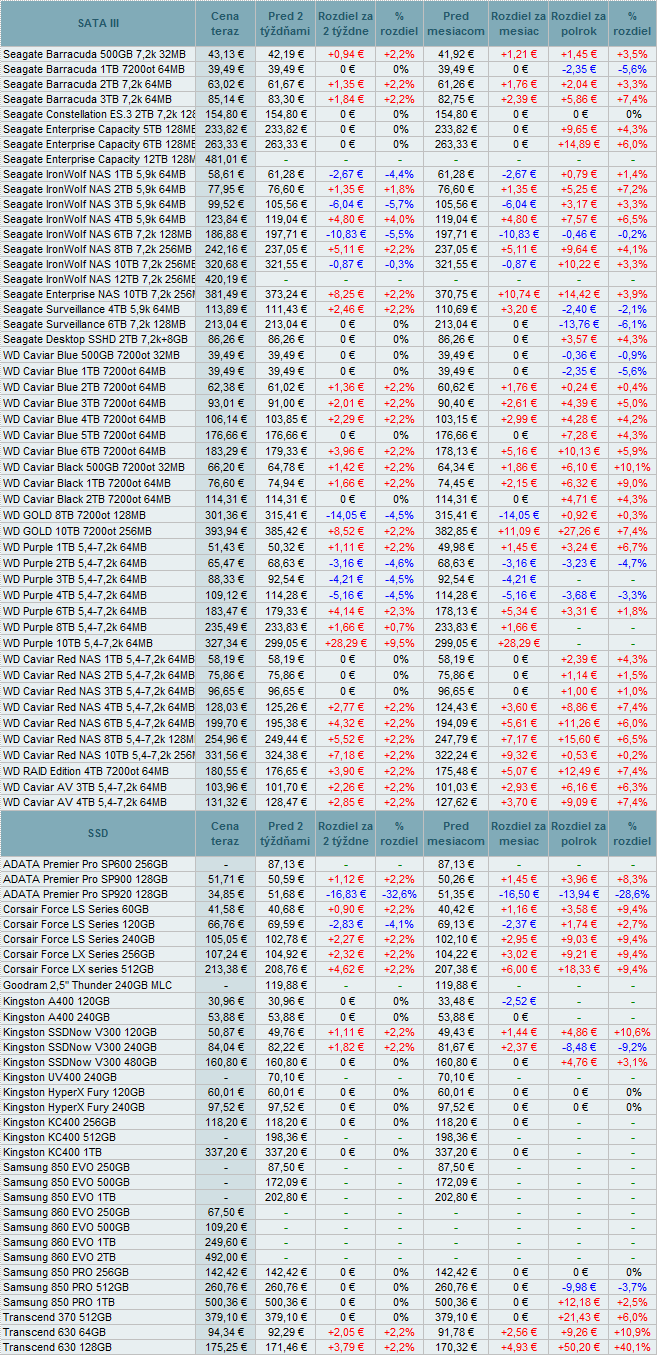
Task: Select WD RAID Edition 4TB row name
Action: (x=85, y=771)
